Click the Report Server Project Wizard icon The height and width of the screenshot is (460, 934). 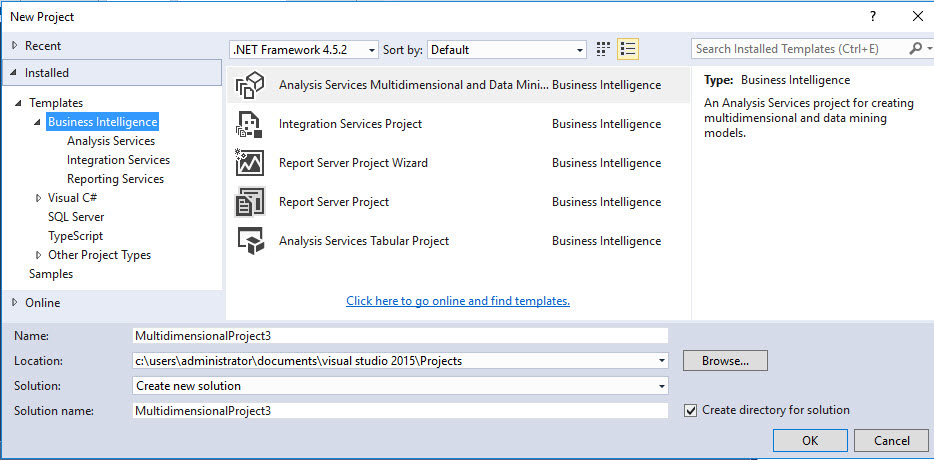249,163
